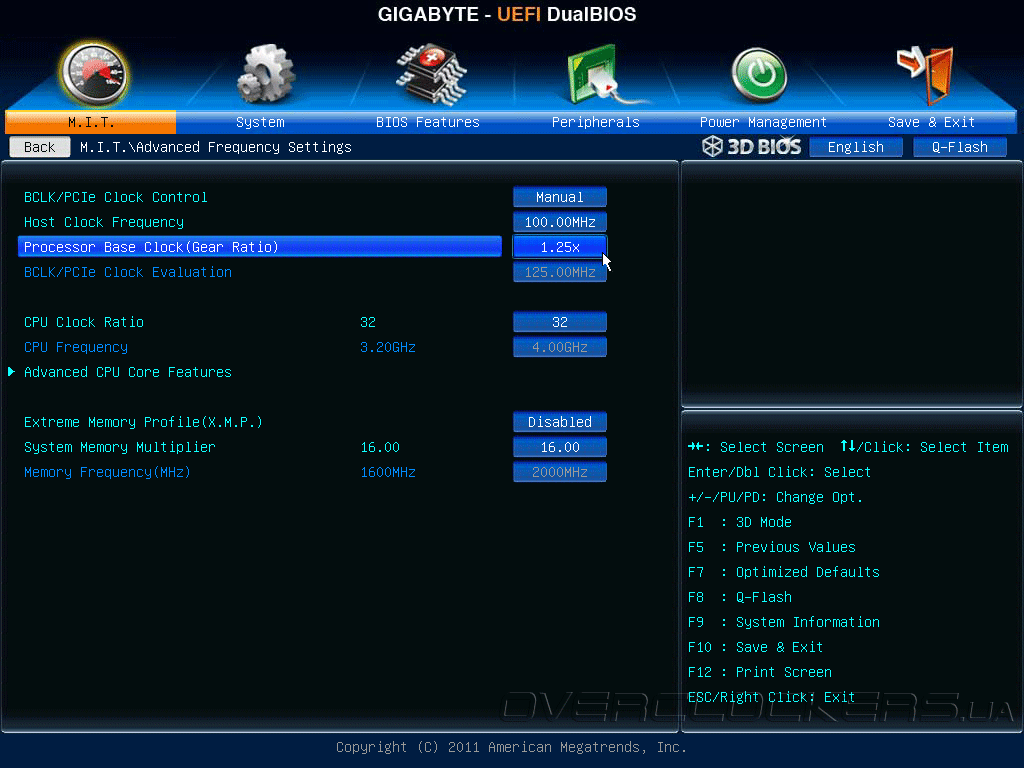Open the Gear Ratio 1.25x dropdown
Image resolution: width=1024 pixels, height=768 pixels.
click(560, 247)
